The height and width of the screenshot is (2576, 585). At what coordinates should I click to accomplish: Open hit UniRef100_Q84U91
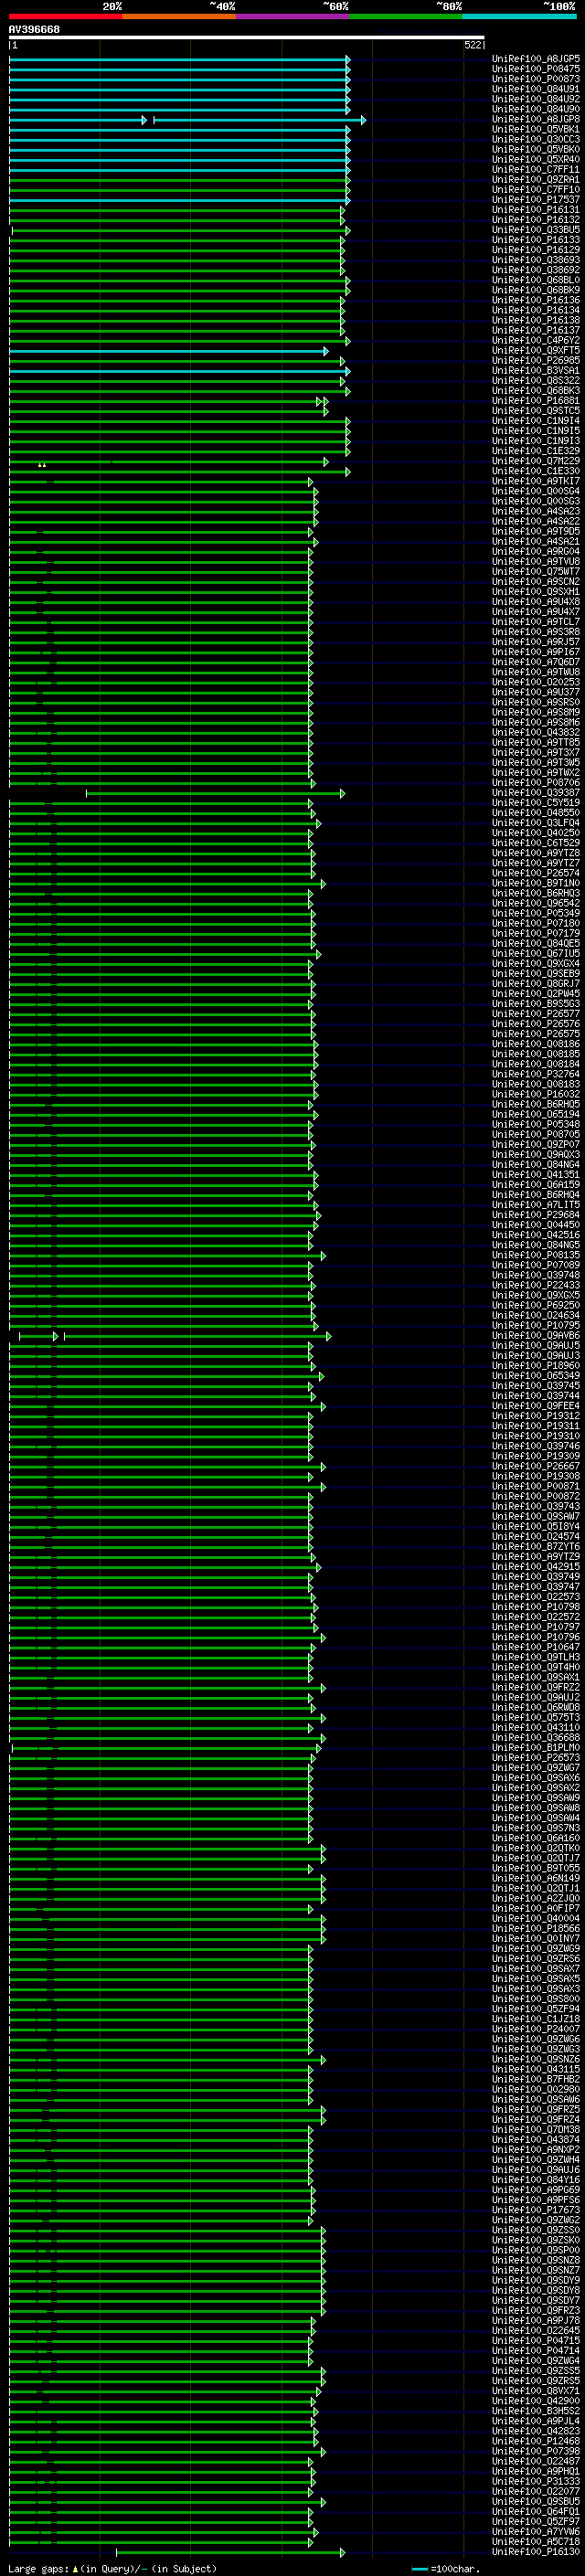click(x=536, y=89)
